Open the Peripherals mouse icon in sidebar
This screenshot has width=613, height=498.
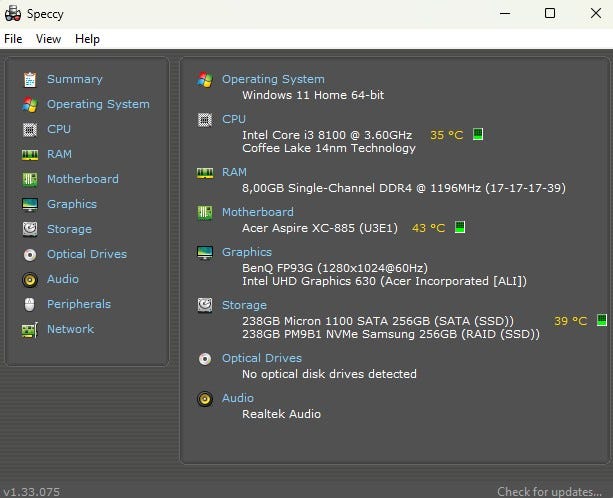(x=30, y=305)
